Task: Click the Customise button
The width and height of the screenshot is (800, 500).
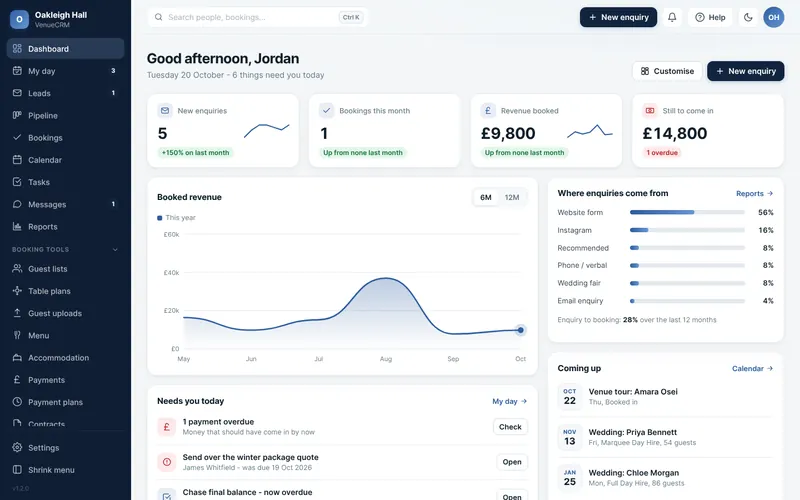Action: [667, 71]
